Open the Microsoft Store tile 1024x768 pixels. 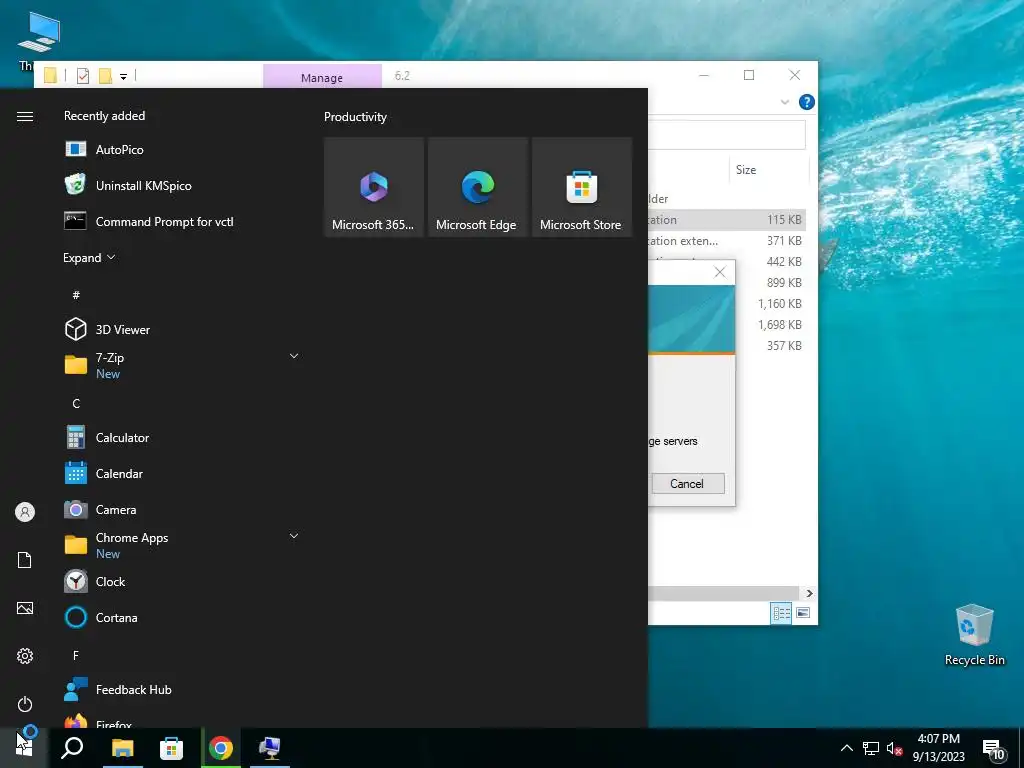[x=582, y=187]
